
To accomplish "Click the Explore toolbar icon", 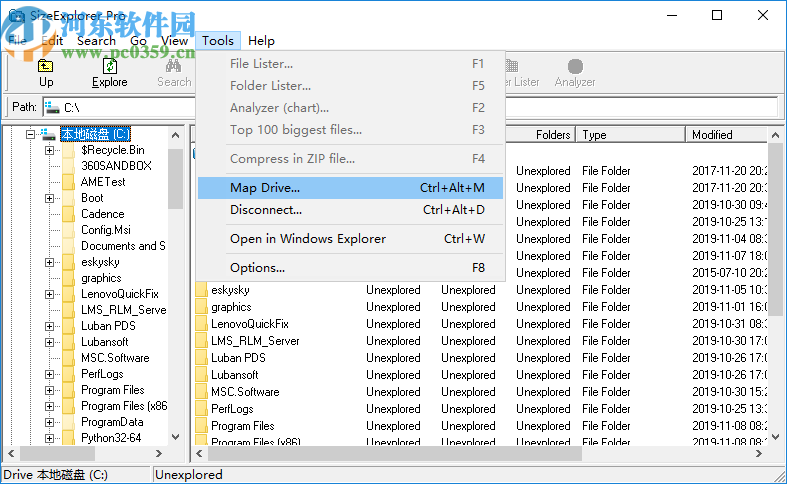I will (x=109, y=66).
